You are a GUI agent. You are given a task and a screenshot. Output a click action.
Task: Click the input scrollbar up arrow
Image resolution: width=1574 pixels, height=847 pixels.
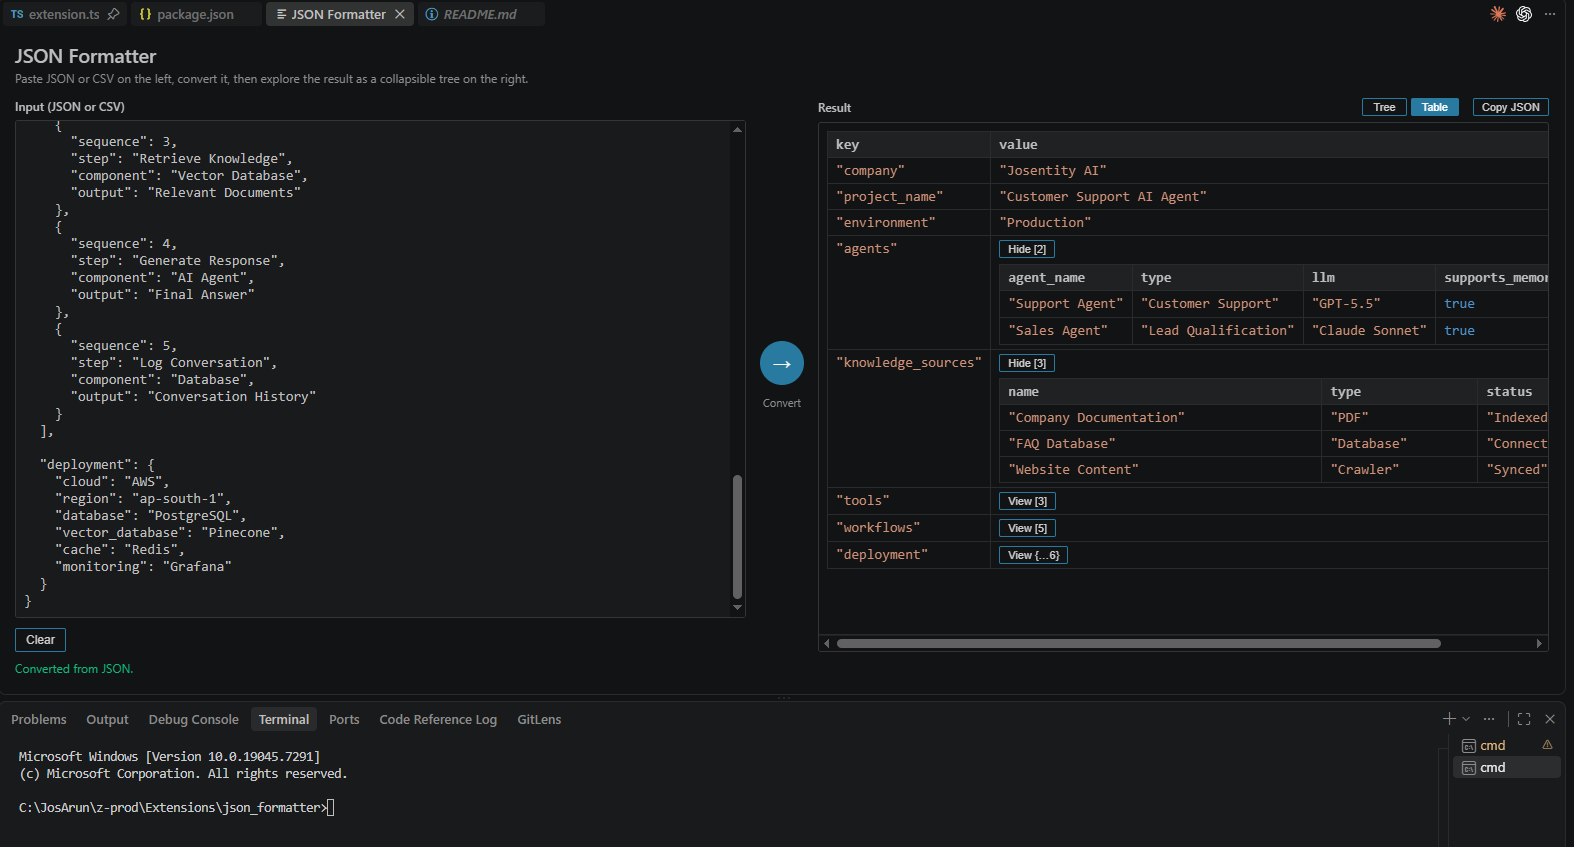(x=737, y=129)
